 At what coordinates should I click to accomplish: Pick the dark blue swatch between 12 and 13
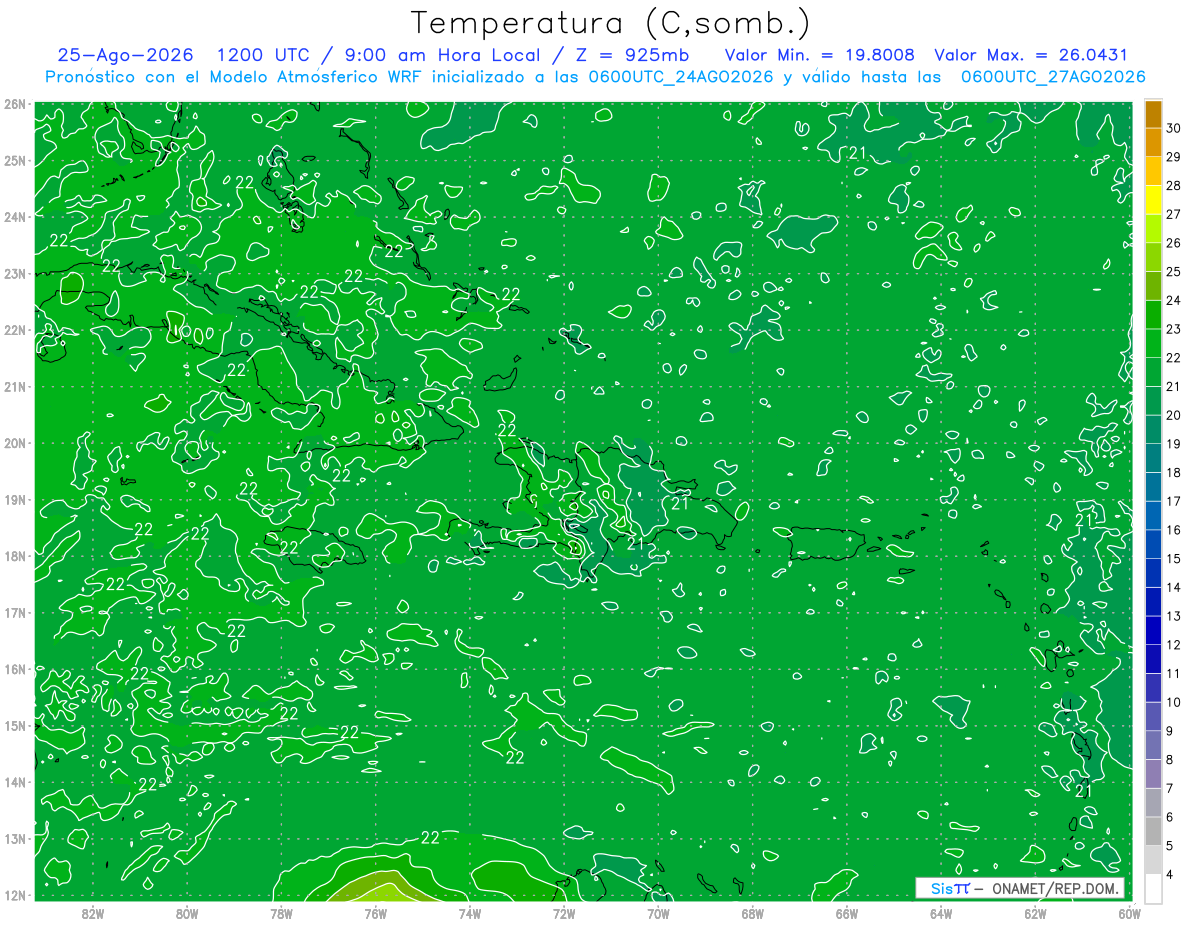pyautogui.click(x=1153, y=630)
